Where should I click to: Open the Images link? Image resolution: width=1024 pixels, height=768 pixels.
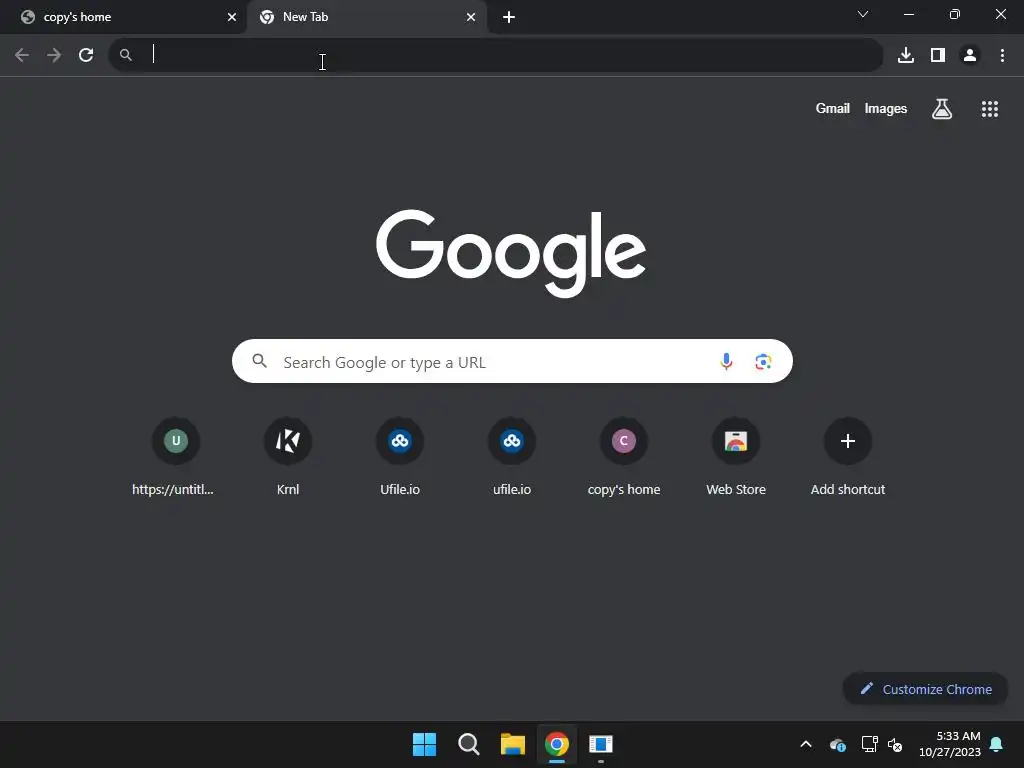[x=886, y=108]
